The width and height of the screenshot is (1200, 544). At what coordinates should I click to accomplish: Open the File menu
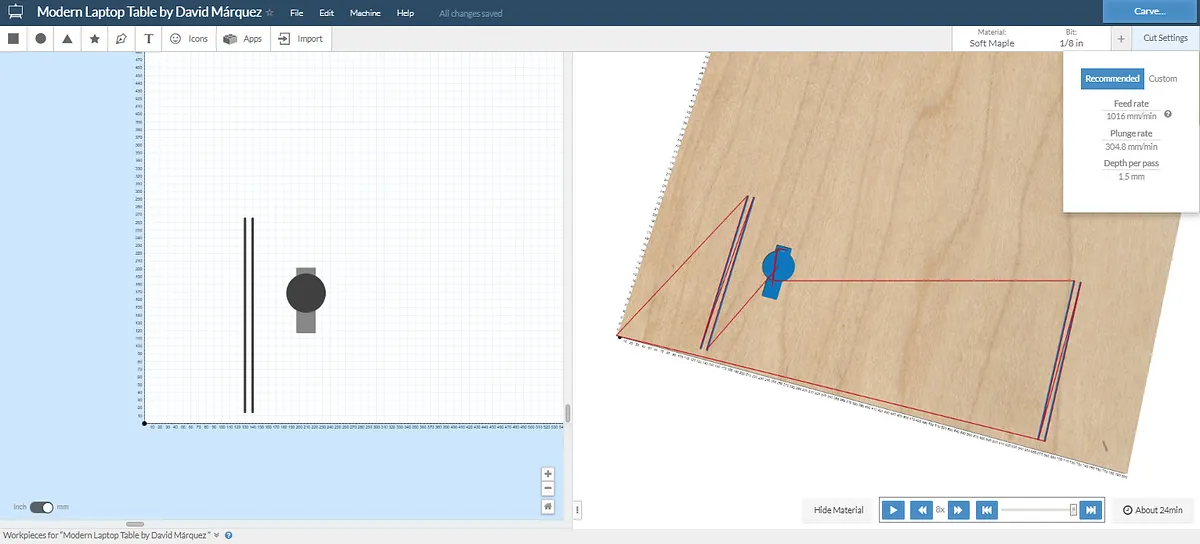point(296,13)
